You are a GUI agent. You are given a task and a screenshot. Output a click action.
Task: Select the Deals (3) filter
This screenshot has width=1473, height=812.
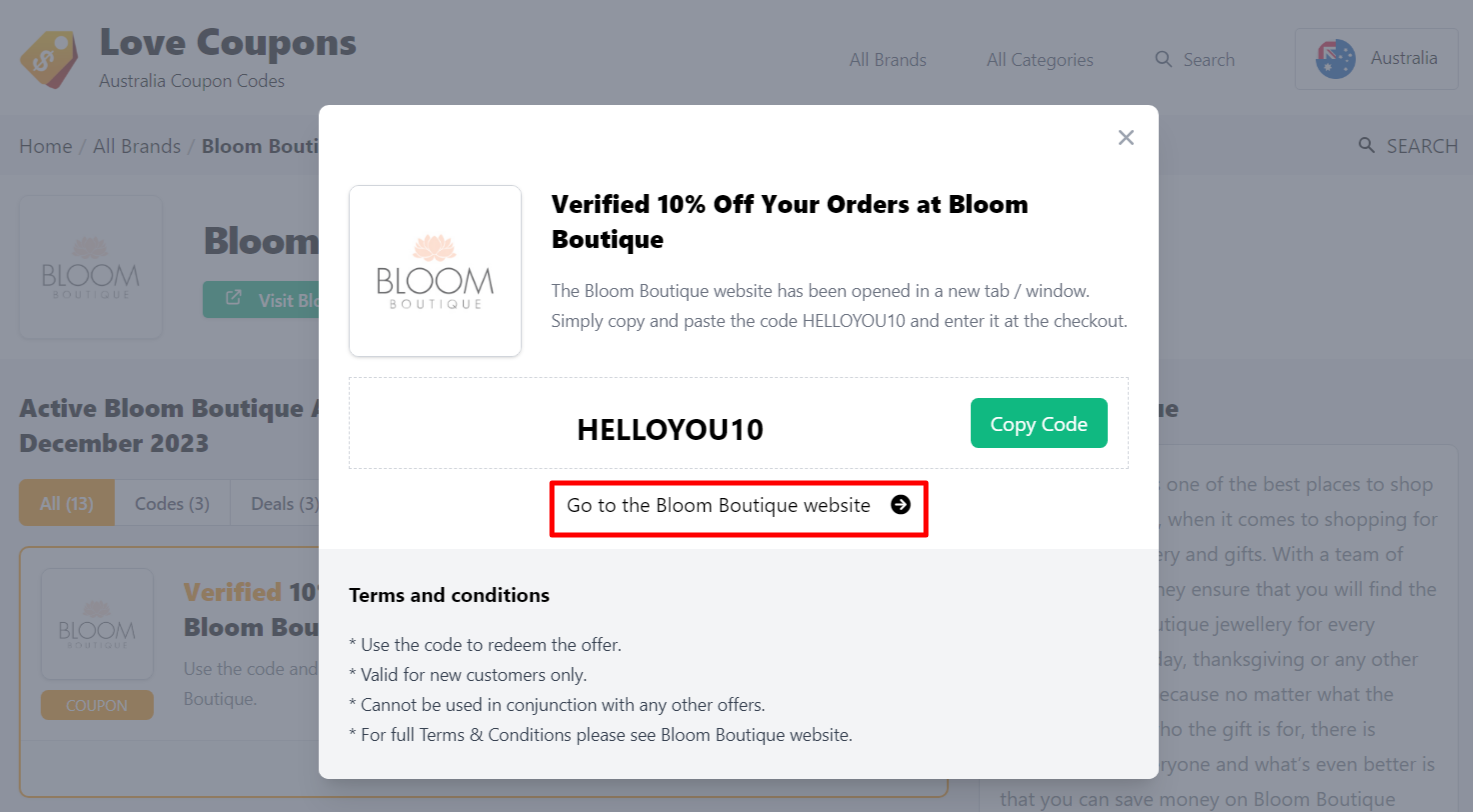point(283,503)
